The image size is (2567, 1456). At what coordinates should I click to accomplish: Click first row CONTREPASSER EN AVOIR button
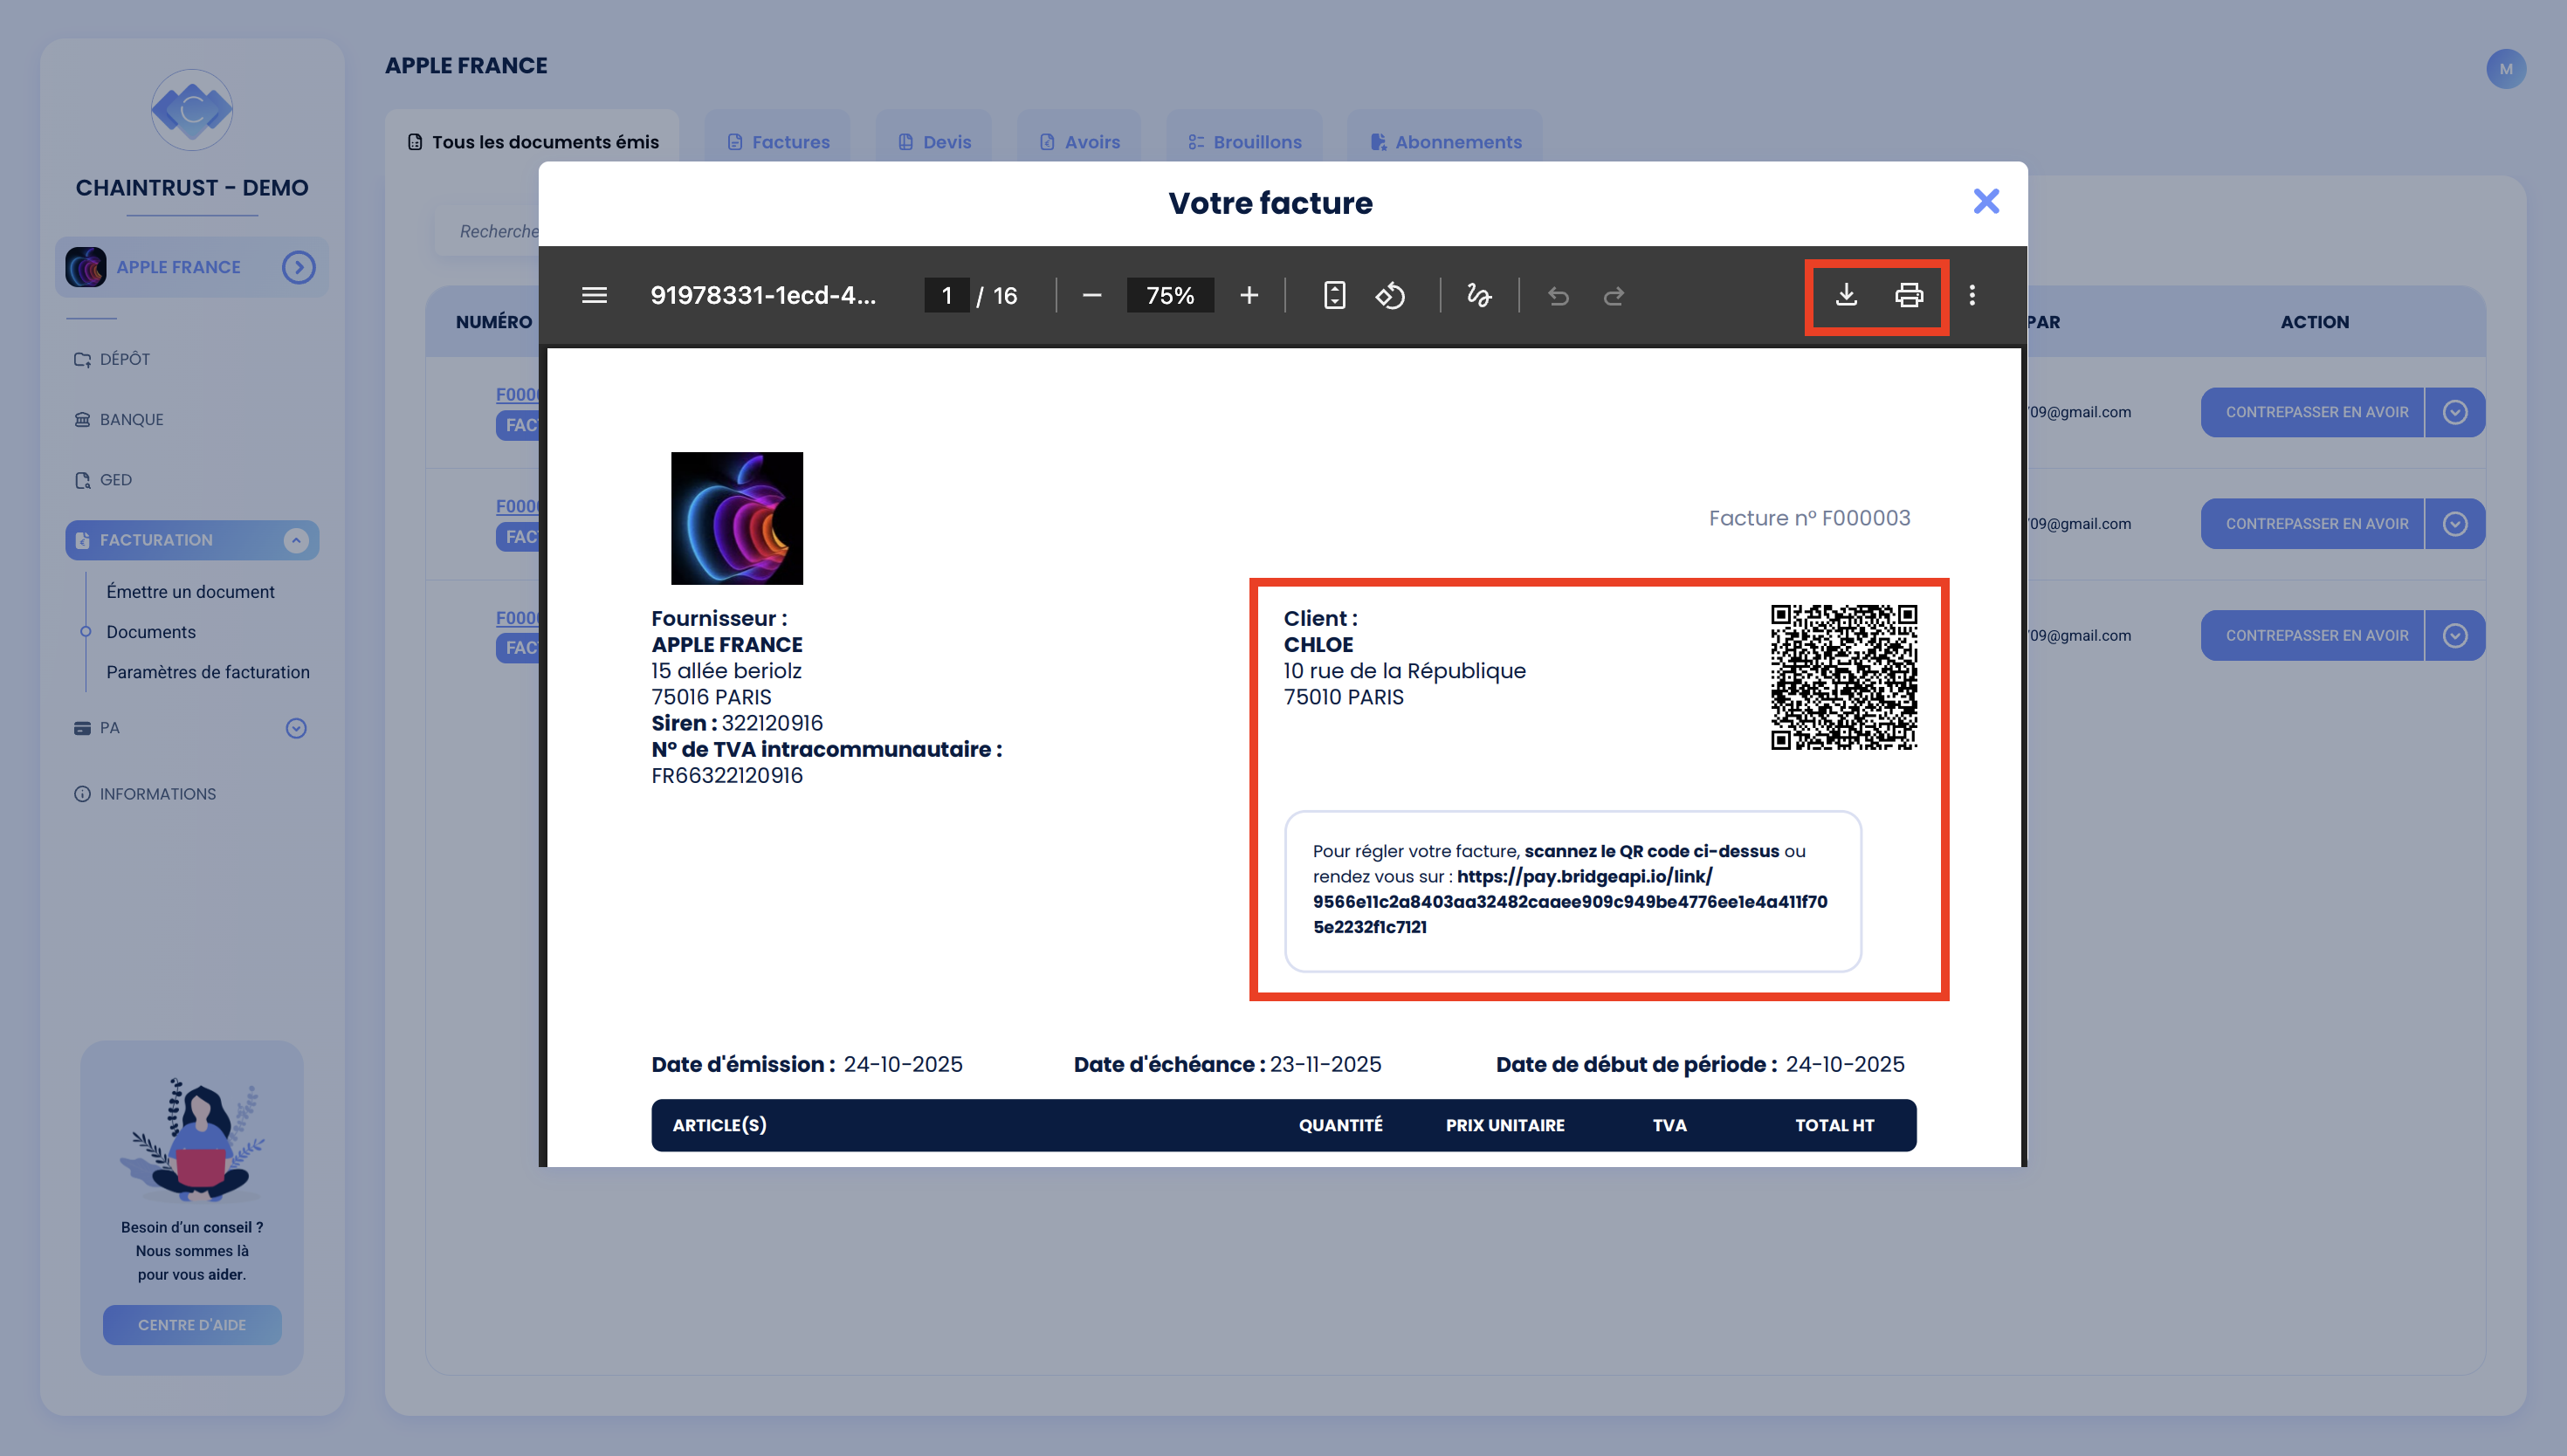[2312, 412]
